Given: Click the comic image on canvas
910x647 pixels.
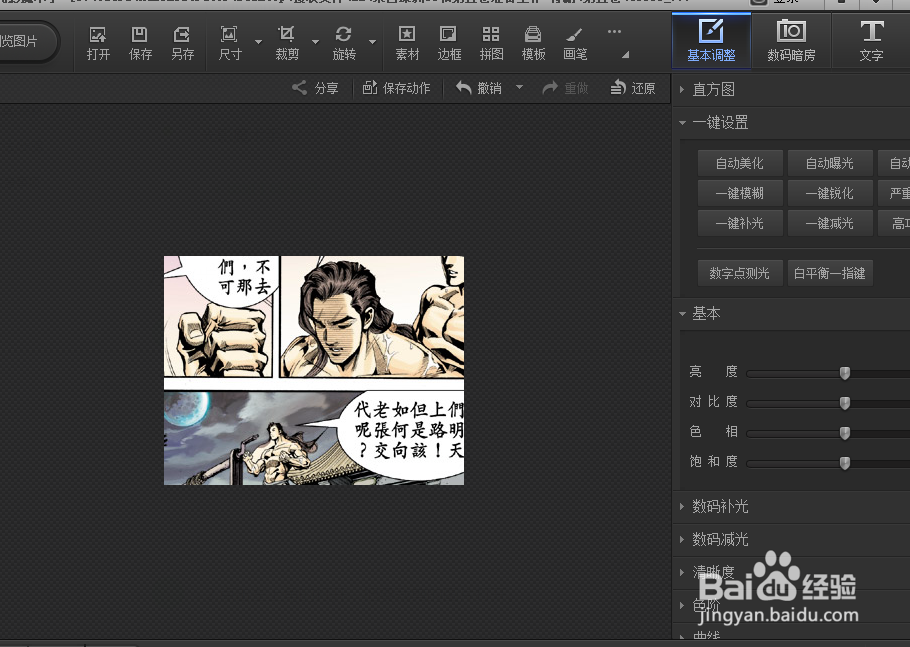Looking at the screenshot, I should click(x=314, y=370).
